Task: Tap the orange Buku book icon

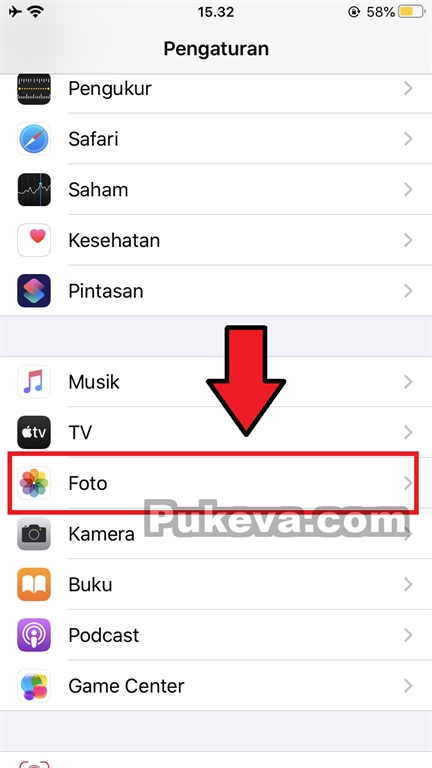Action: [x=34, y=584]
